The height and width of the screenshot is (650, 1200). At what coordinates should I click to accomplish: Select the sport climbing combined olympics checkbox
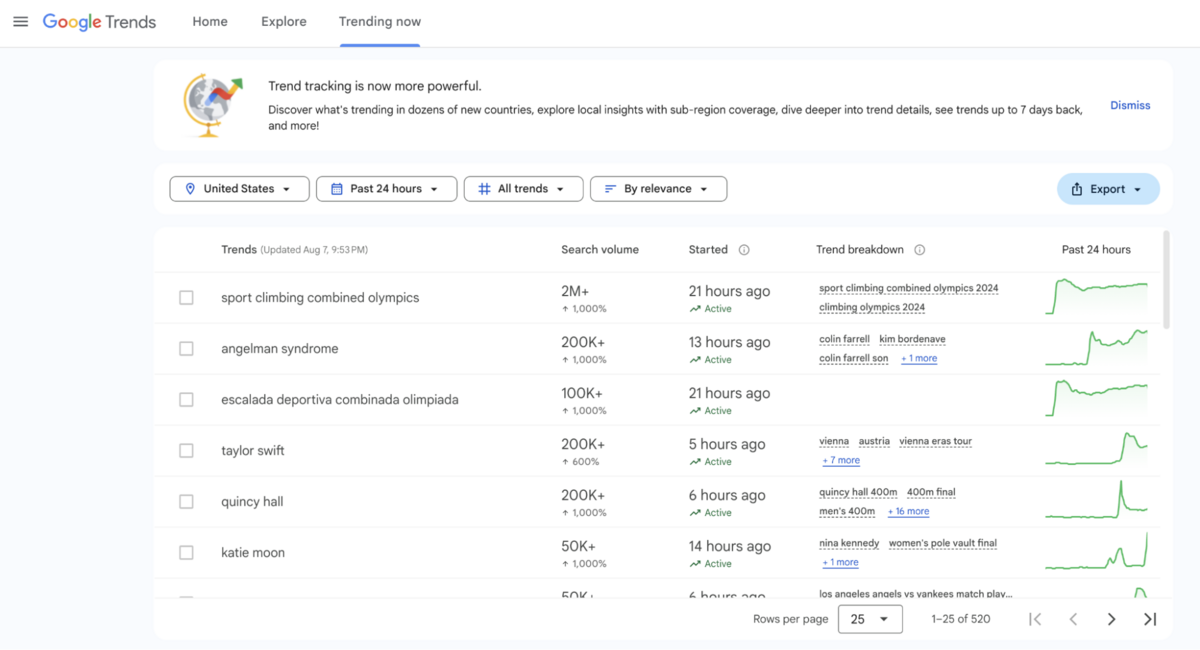pyautogui.click(x=186, y=298)
